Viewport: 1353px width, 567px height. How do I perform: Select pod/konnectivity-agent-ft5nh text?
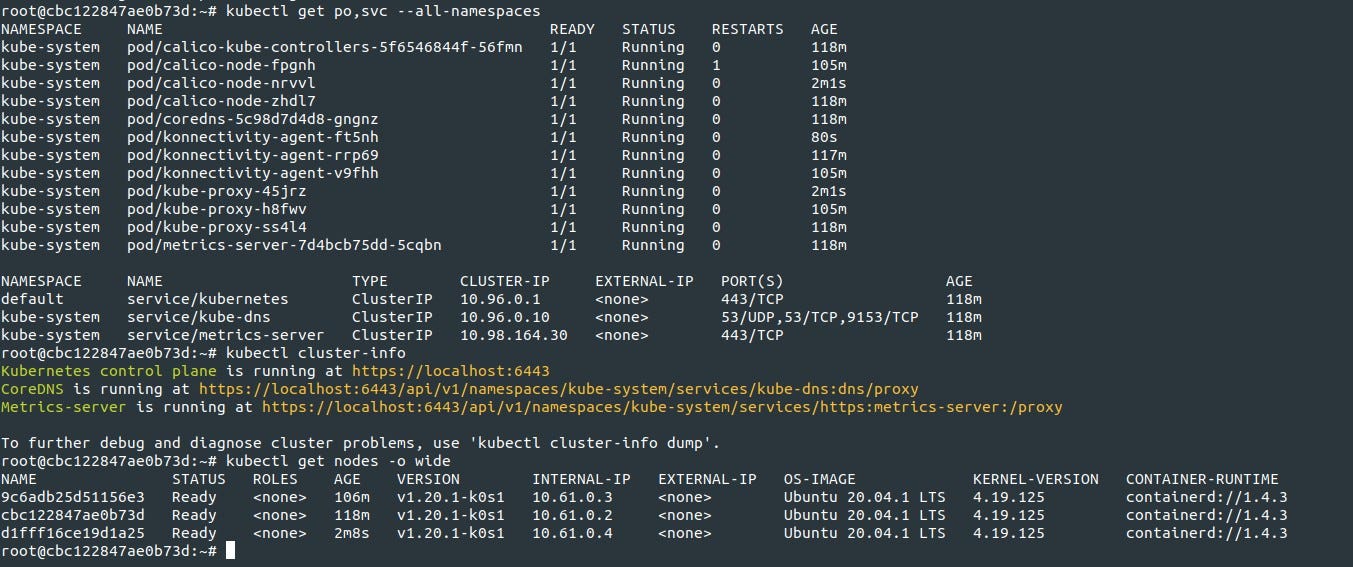click(253, 137)
